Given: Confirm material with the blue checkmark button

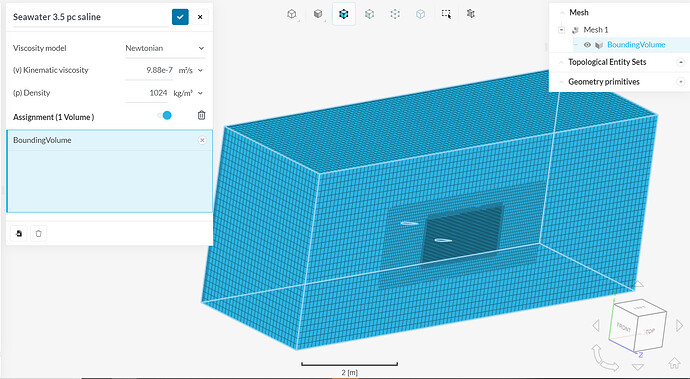Looking at the screenshot, I should (180, 17).
